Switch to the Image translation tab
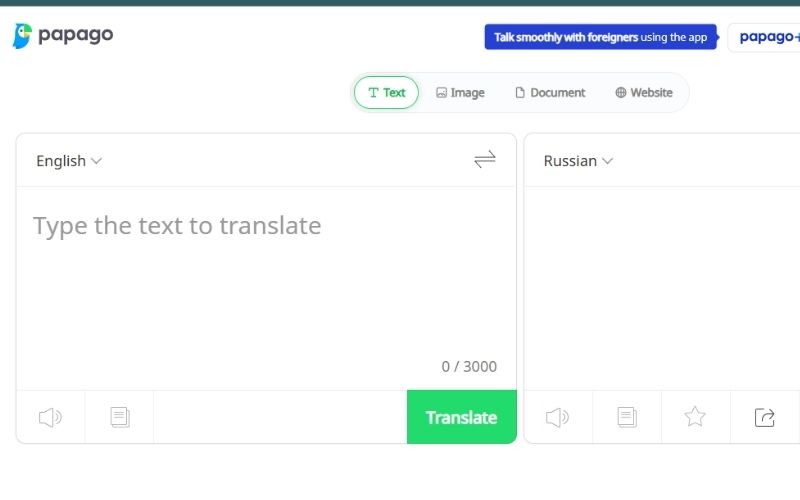This screenshot has height=500, width=800. 460,92
